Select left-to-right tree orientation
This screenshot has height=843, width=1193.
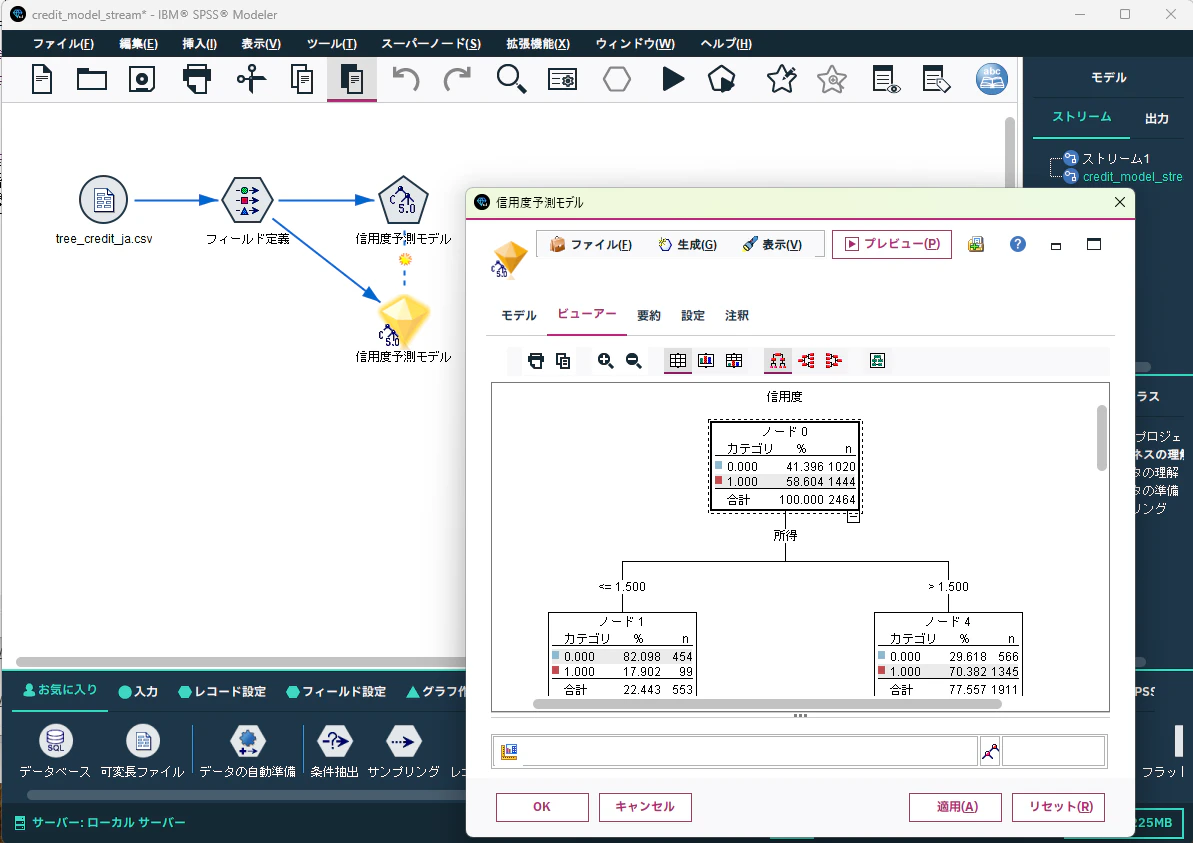806,361
